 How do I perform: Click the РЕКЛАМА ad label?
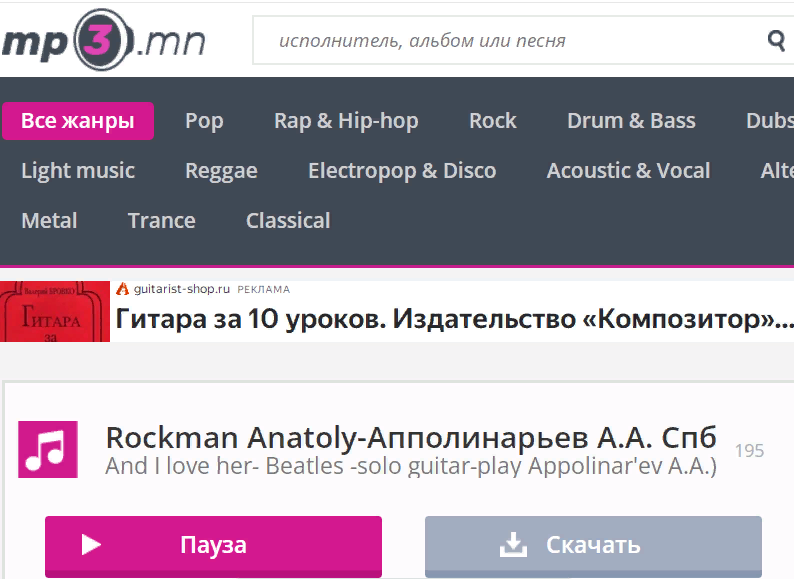point(264,290)
